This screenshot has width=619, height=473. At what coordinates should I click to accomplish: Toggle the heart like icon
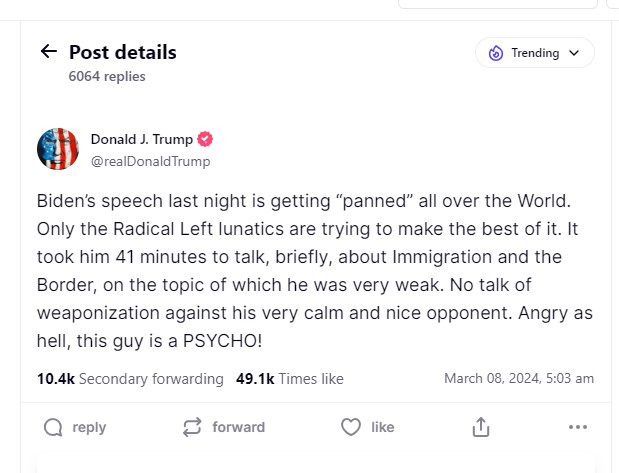click(350, 427)
